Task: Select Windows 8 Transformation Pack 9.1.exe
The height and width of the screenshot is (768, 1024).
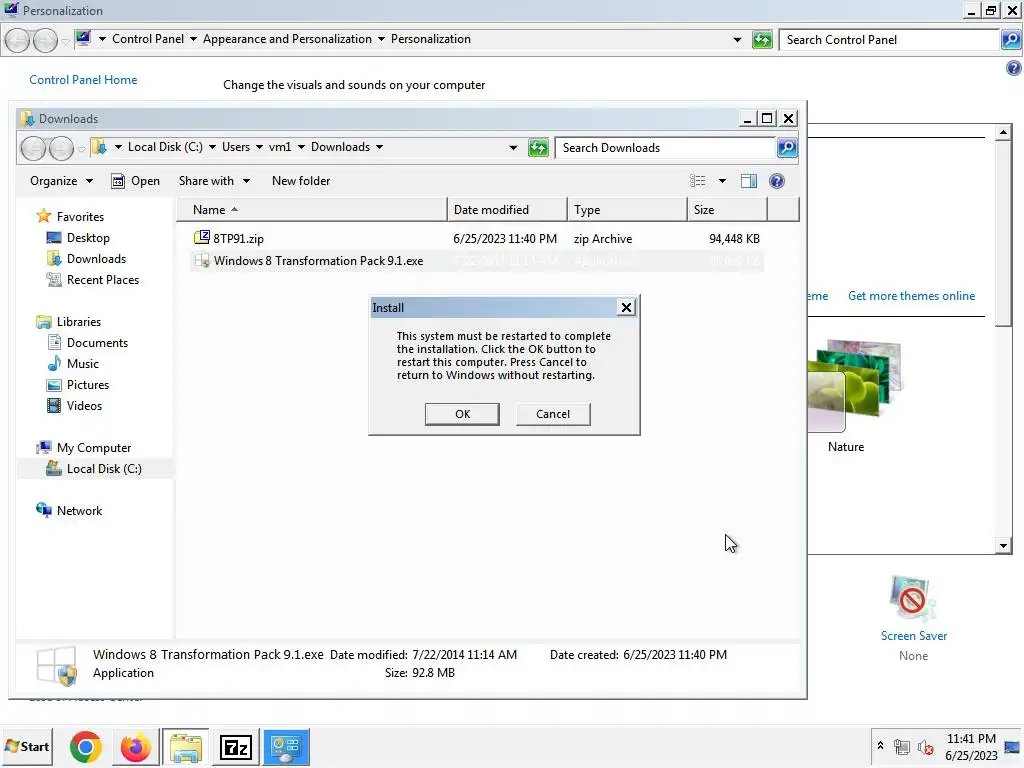Action: [x=318, y=261]
